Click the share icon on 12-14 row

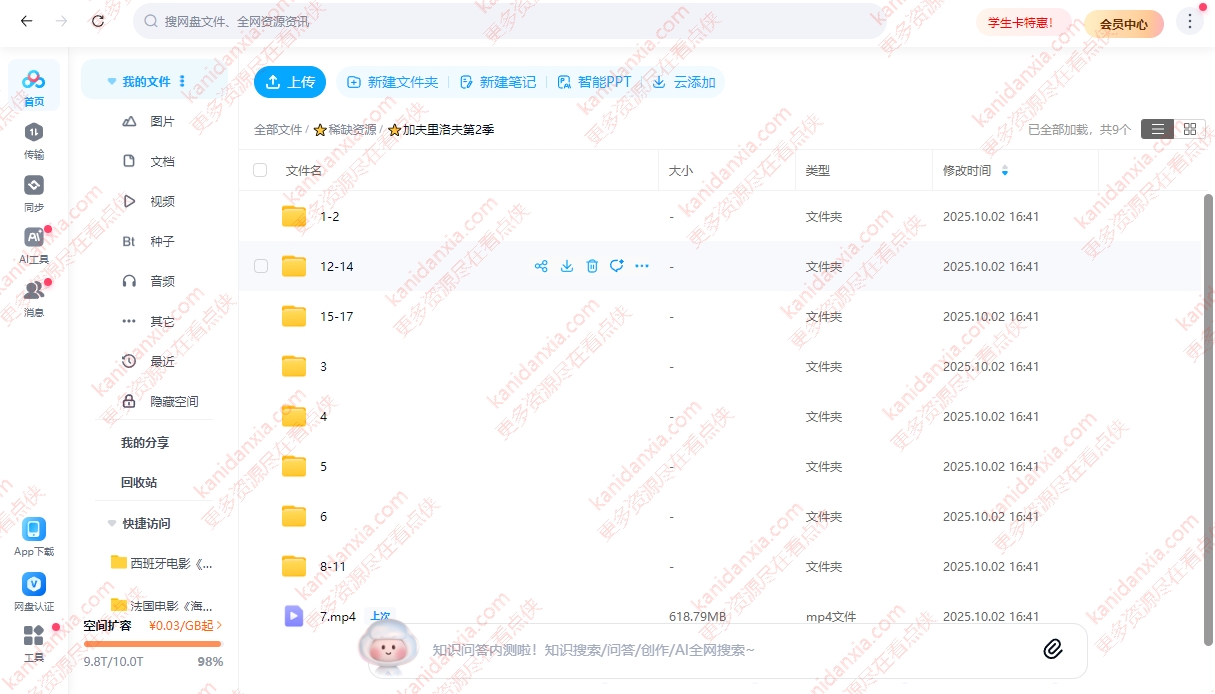pos(541,266)
